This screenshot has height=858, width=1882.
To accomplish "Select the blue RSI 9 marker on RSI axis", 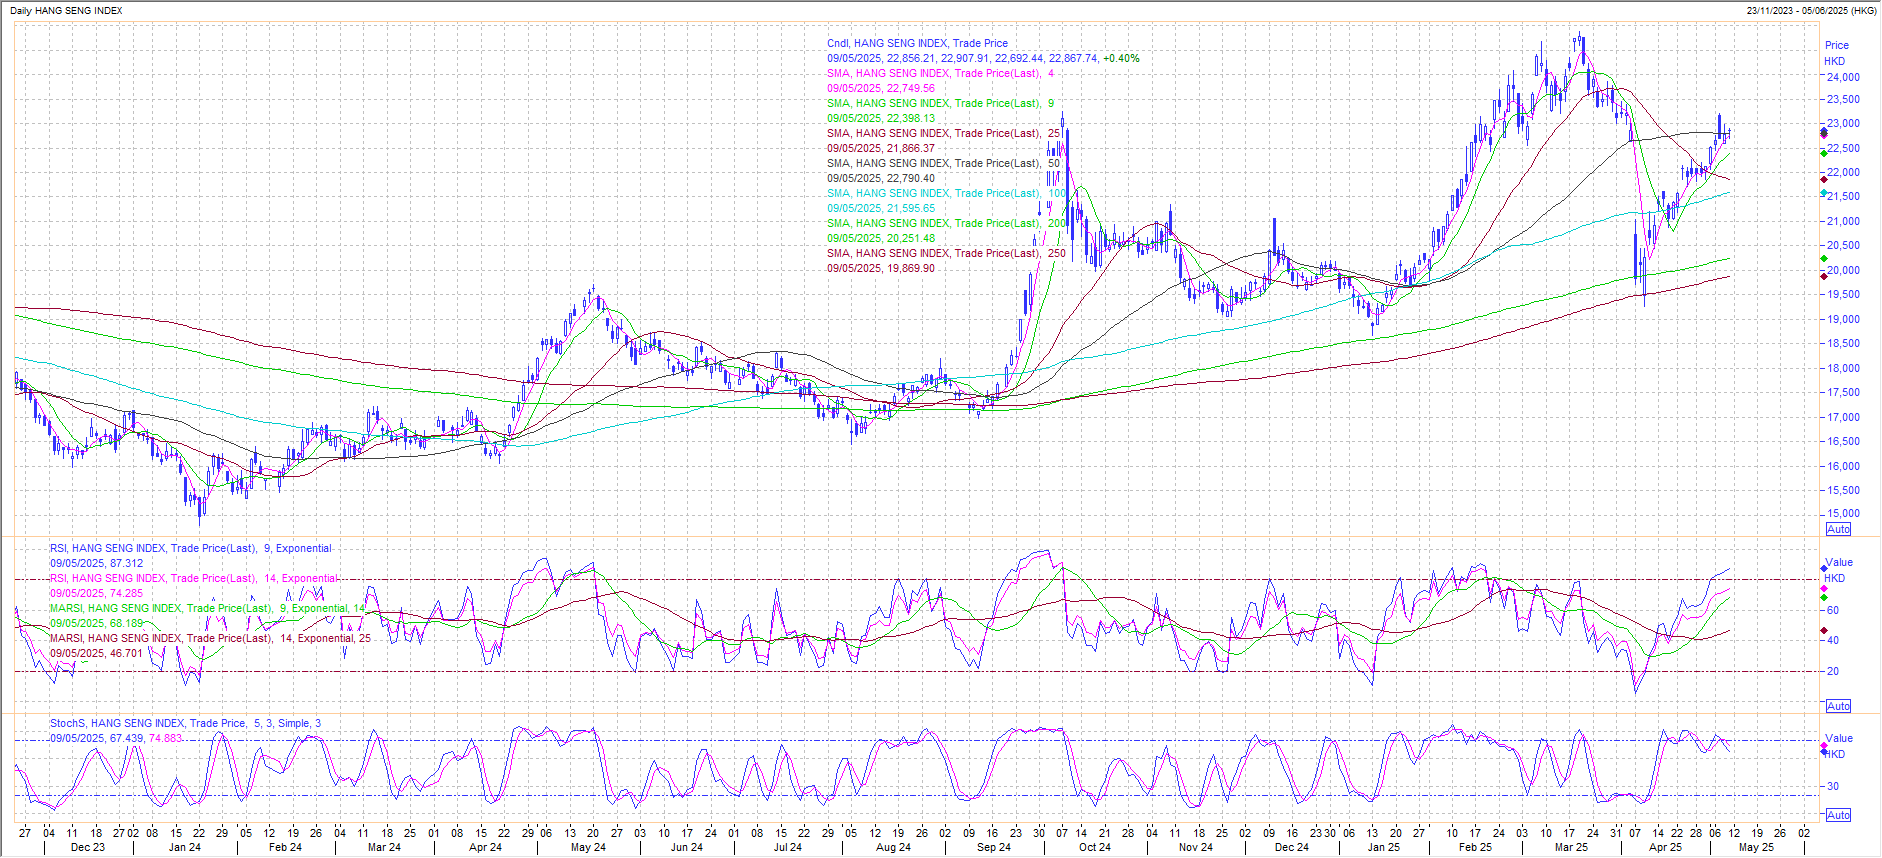I will click(x=1824, y=568).
